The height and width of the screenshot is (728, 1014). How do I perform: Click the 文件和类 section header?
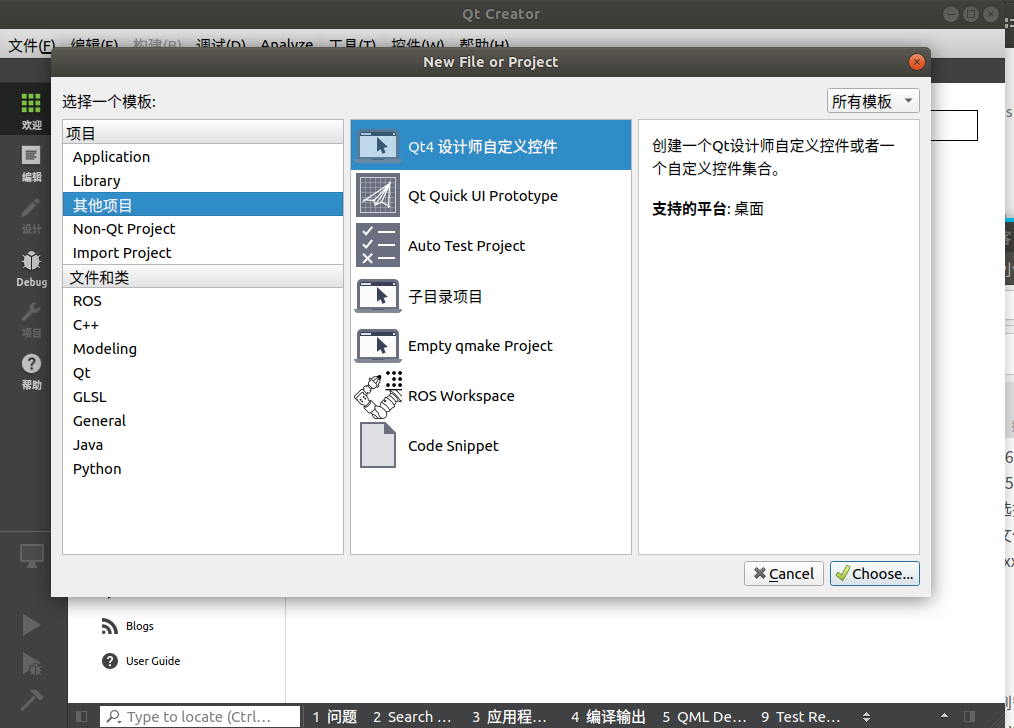(x=203, y=277)
